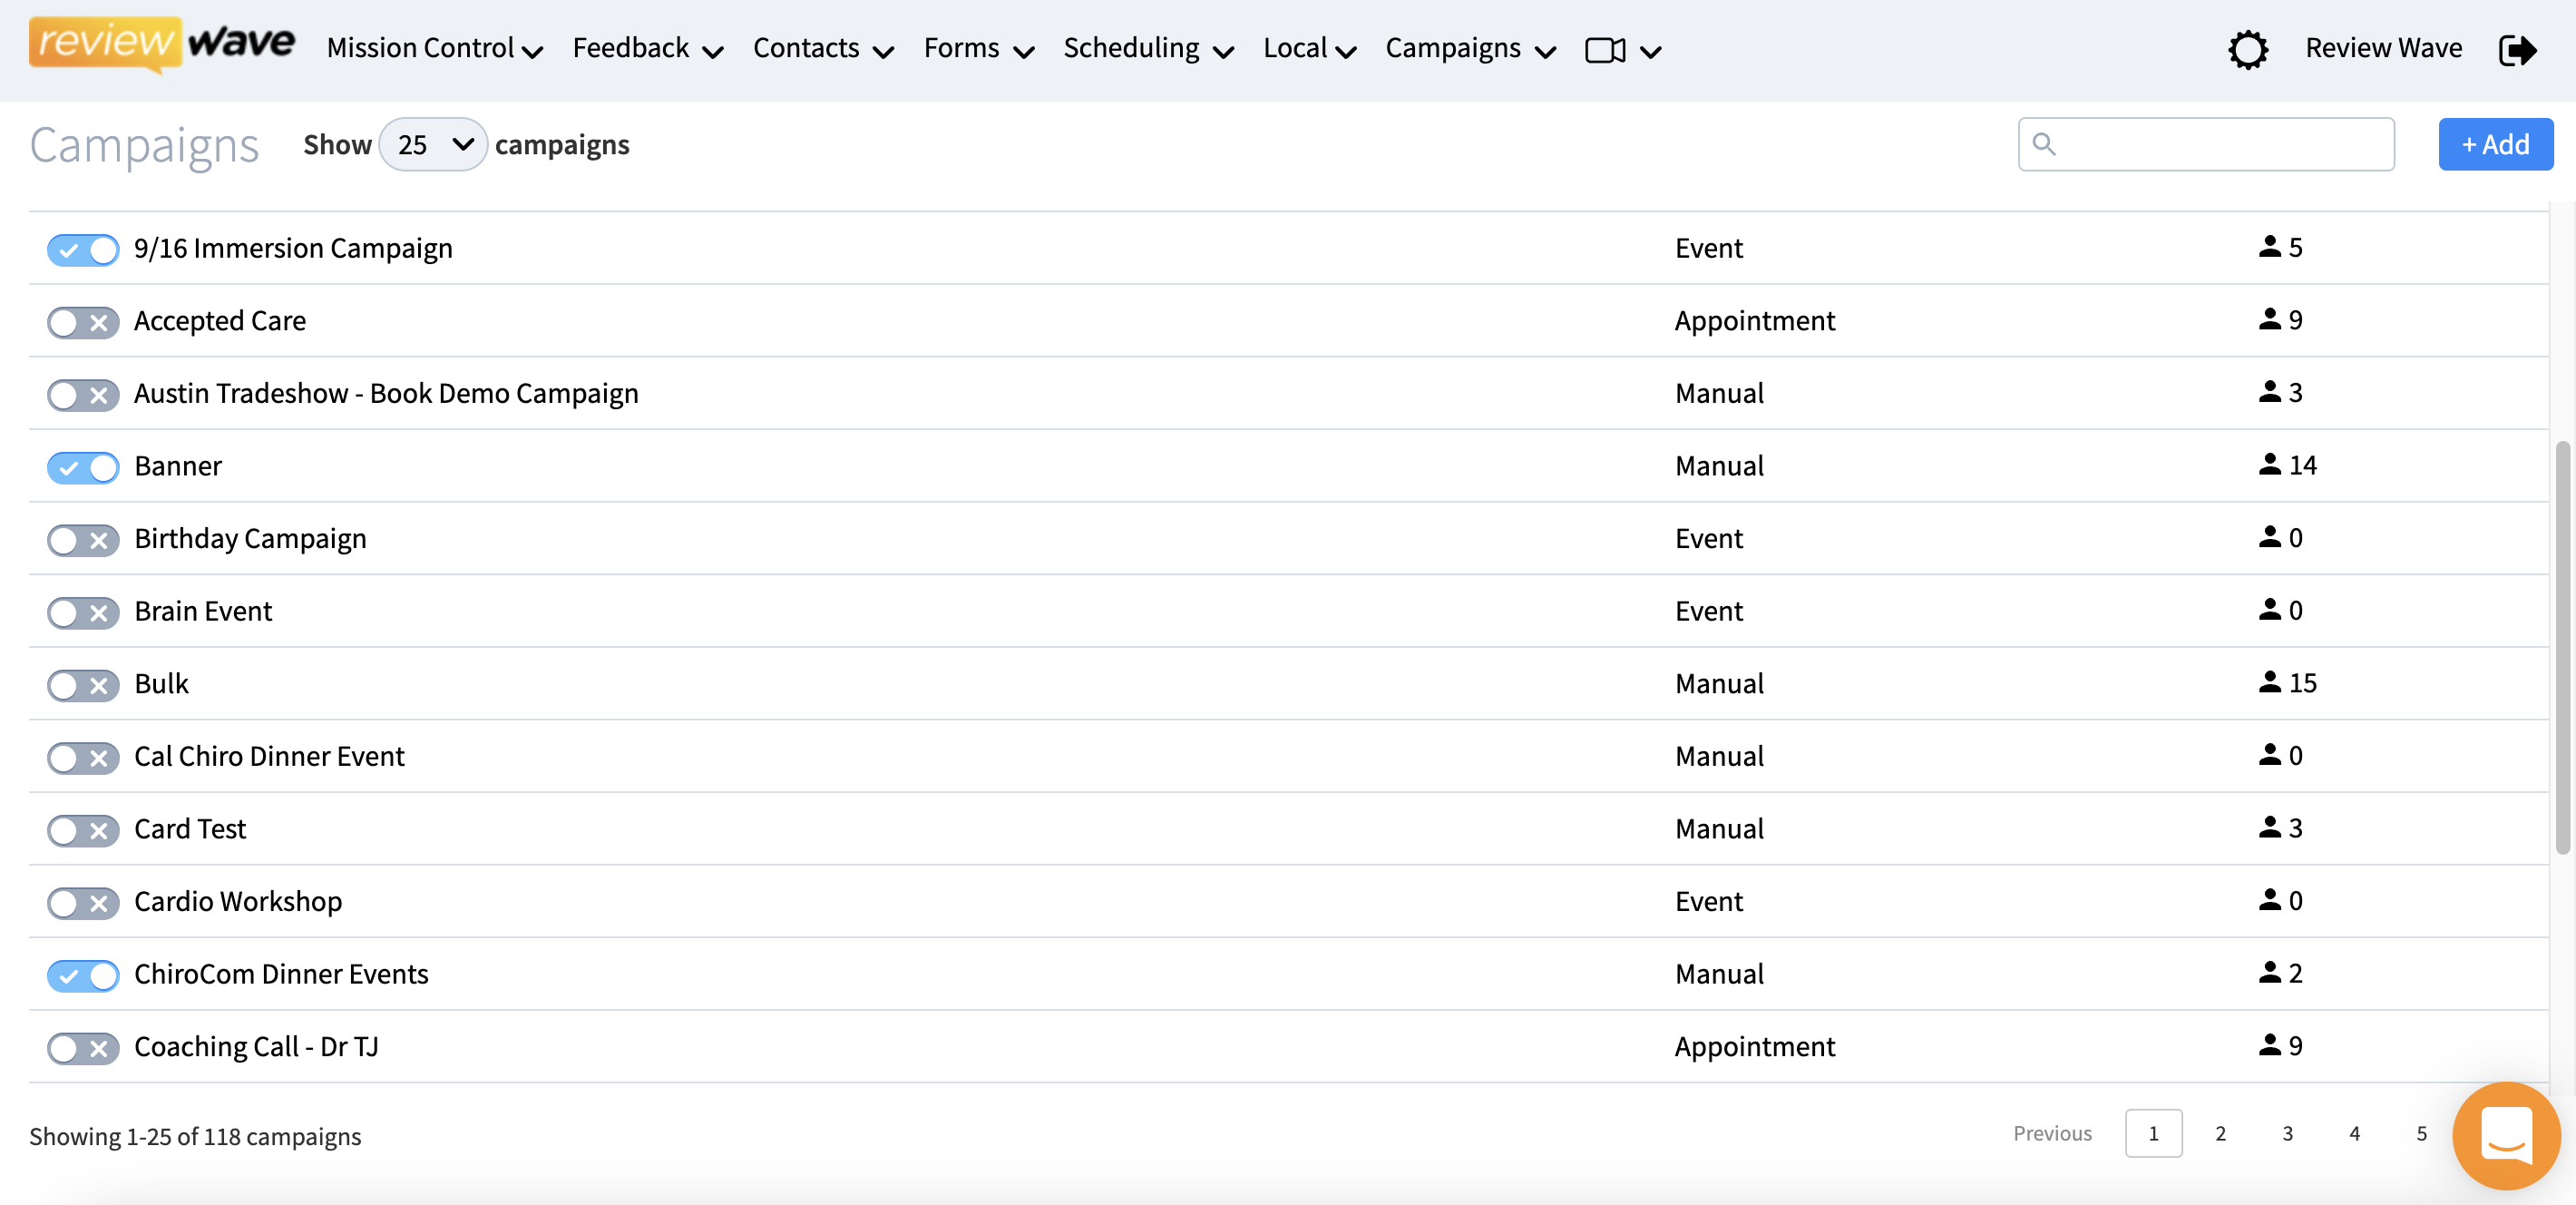
Task: Open the video camera menu icon
Action: point(1605,50)
